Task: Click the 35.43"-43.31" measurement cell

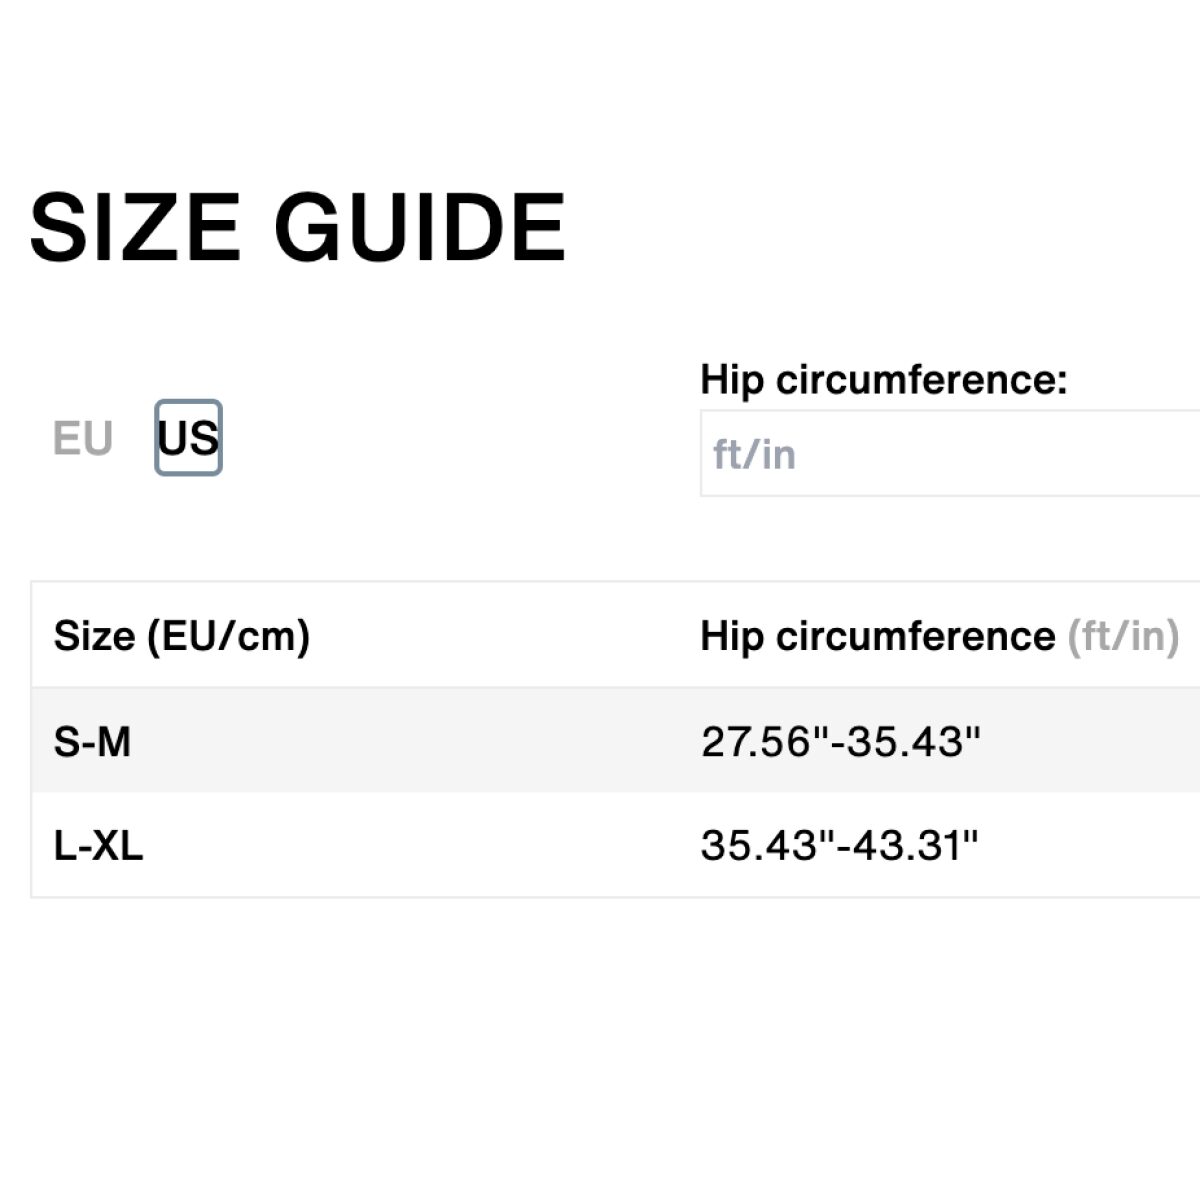Action: click(x=838, y=846)
